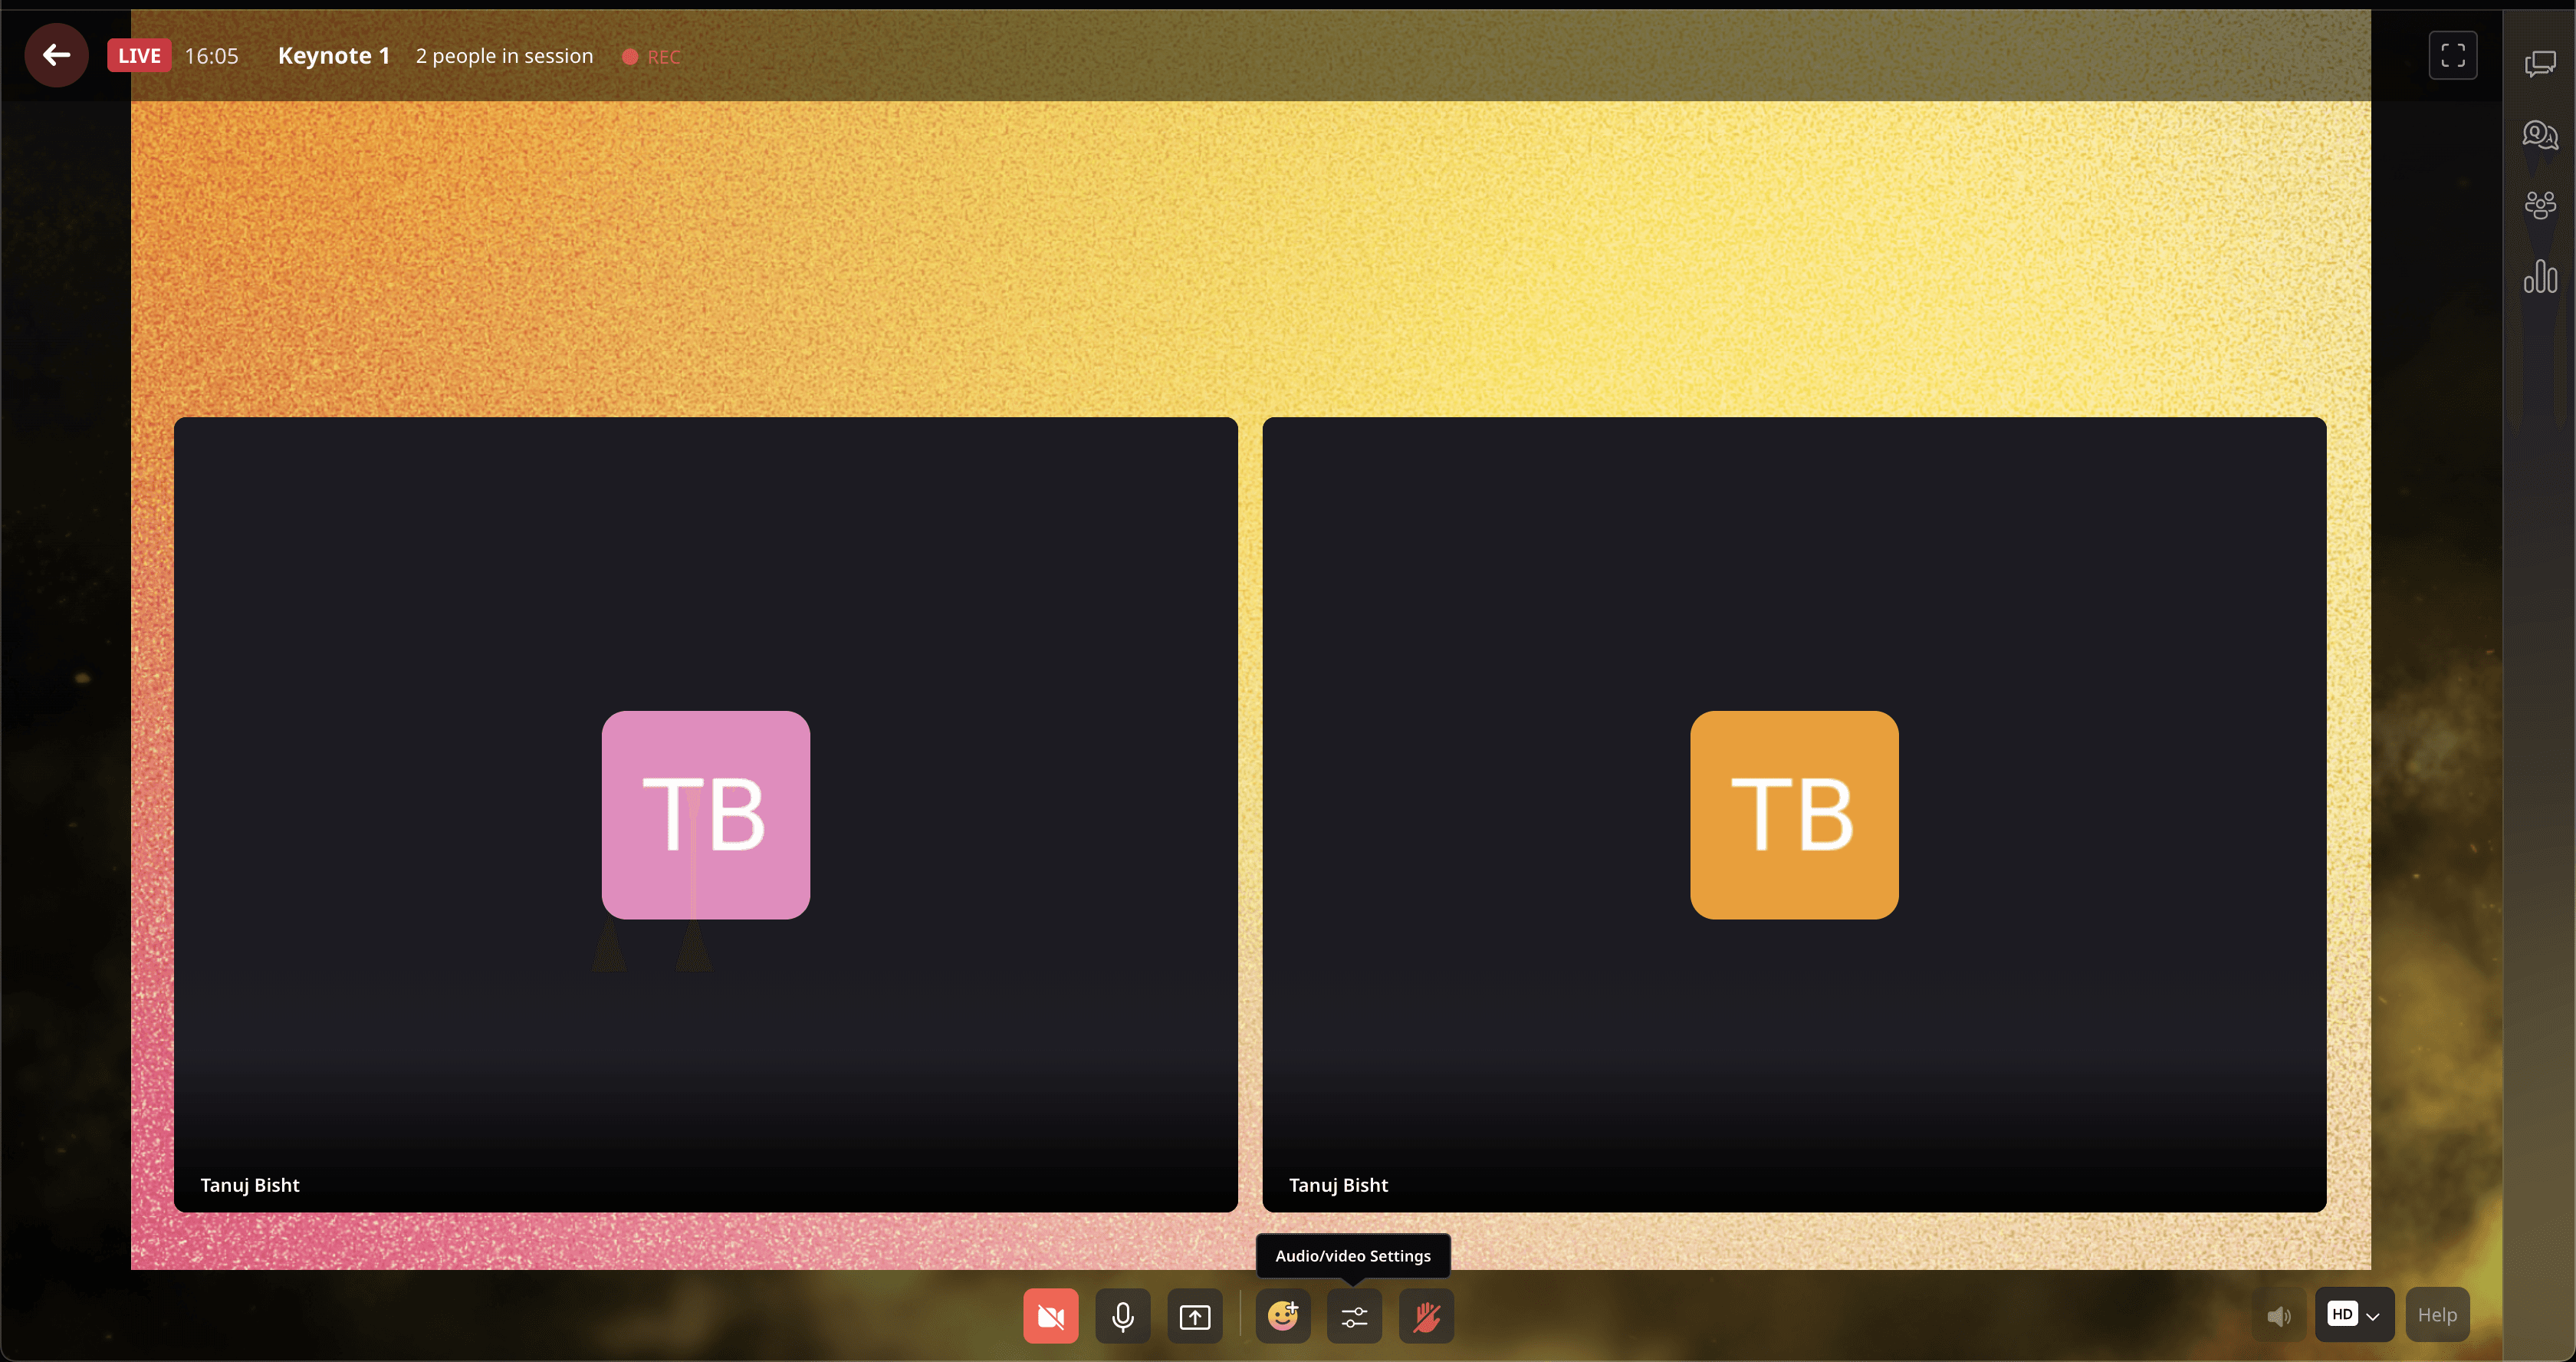Open the emoji reactions picker
2576x1362 pixels.
[x=1283, y=1316]
